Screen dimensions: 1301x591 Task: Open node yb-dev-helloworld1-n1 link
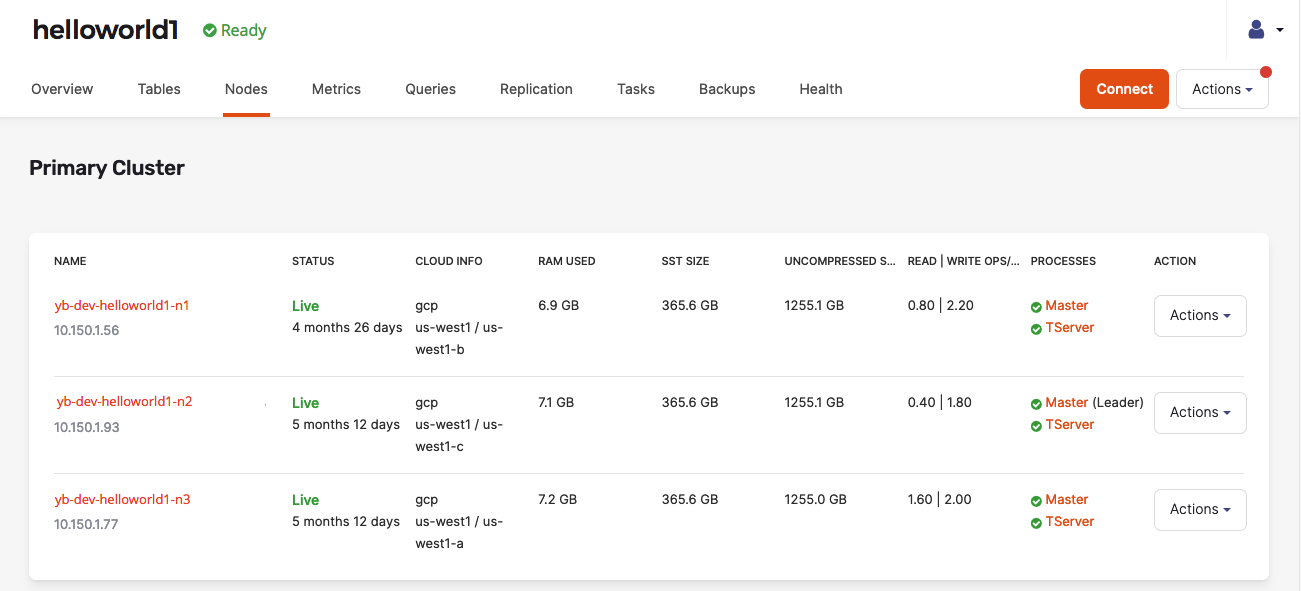point(122,306)
